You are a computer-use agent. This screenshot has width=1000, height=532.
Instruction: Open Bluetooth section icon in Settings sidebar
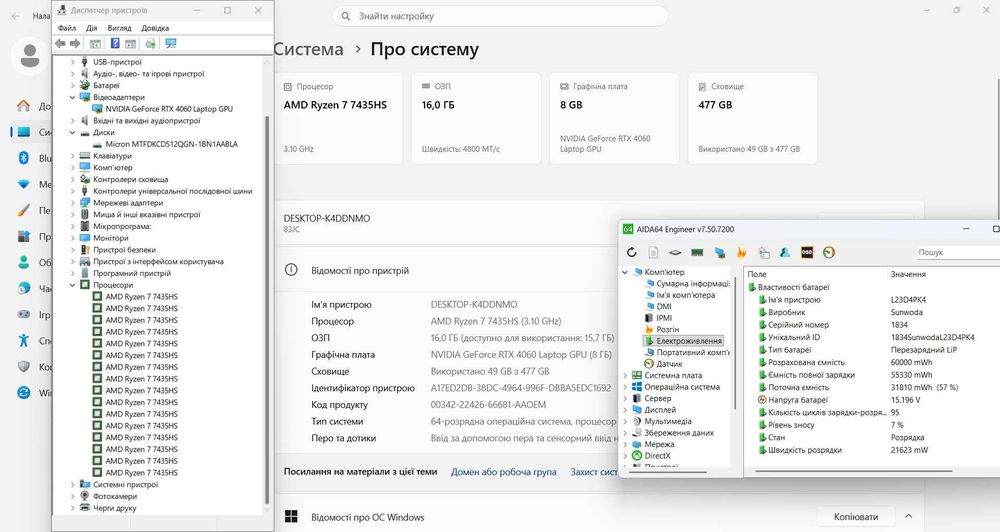click(24, 158)
